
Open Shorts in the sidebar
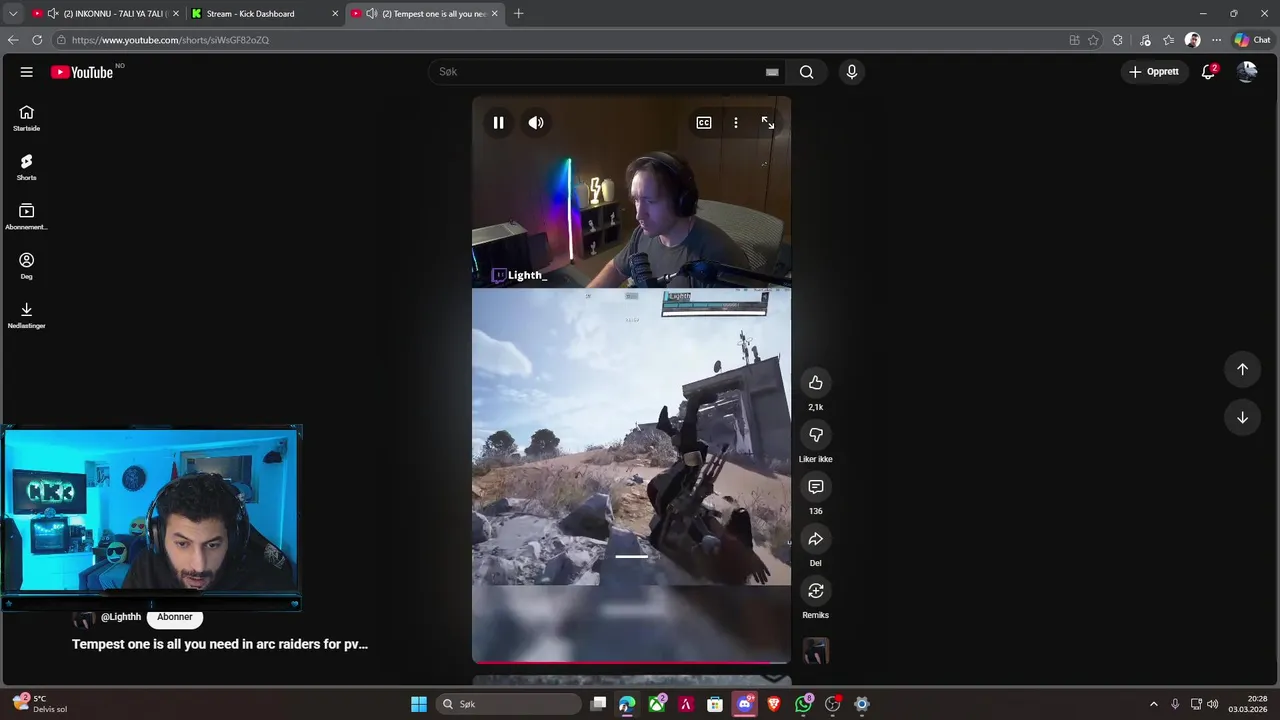[27, 167]
